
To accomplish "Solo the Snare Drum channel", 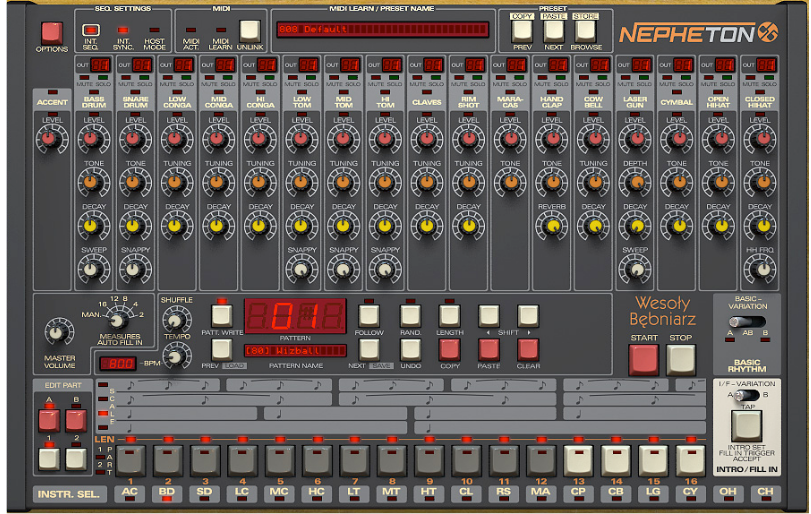I will tap(144, 78).
